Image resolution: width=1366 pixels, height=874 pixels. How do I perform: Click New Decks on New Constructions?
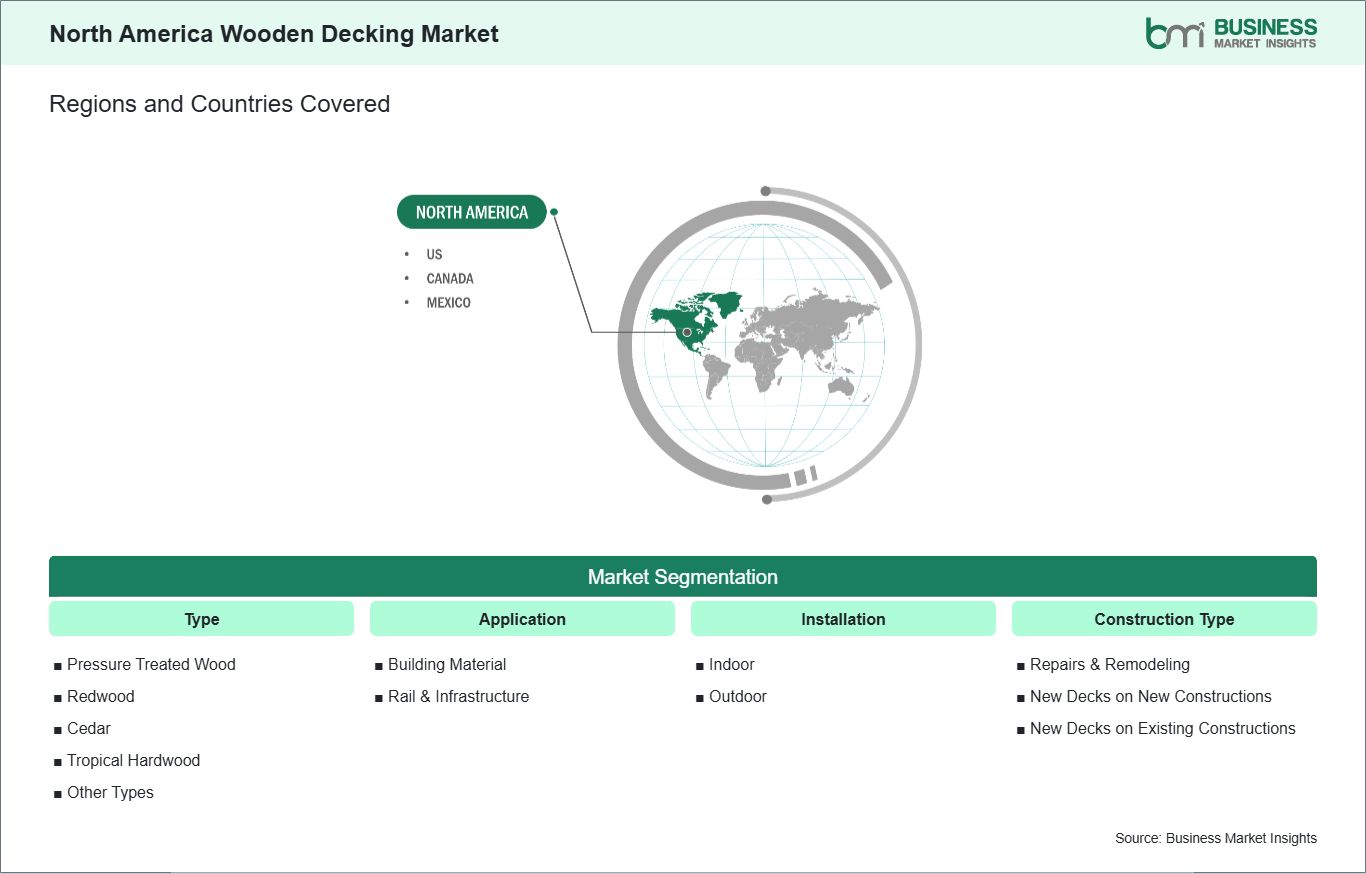1151,696
